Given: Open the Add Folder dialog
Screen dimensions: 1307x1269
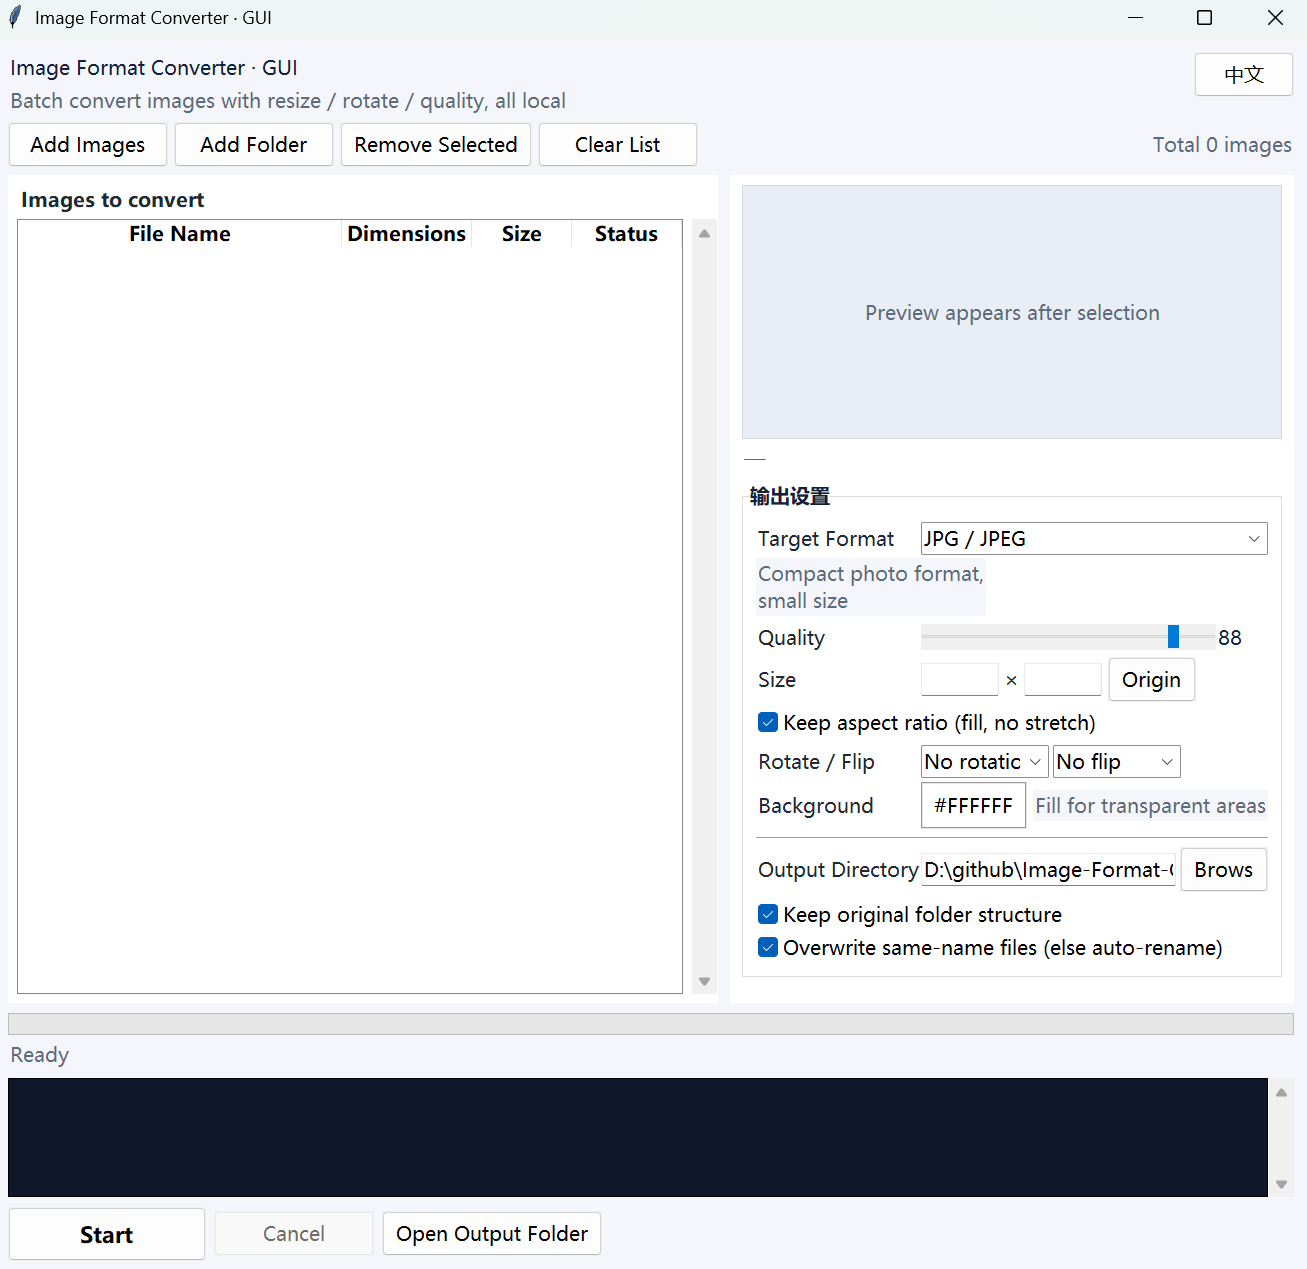Looking at the screenshot, I should pos(254,145).
